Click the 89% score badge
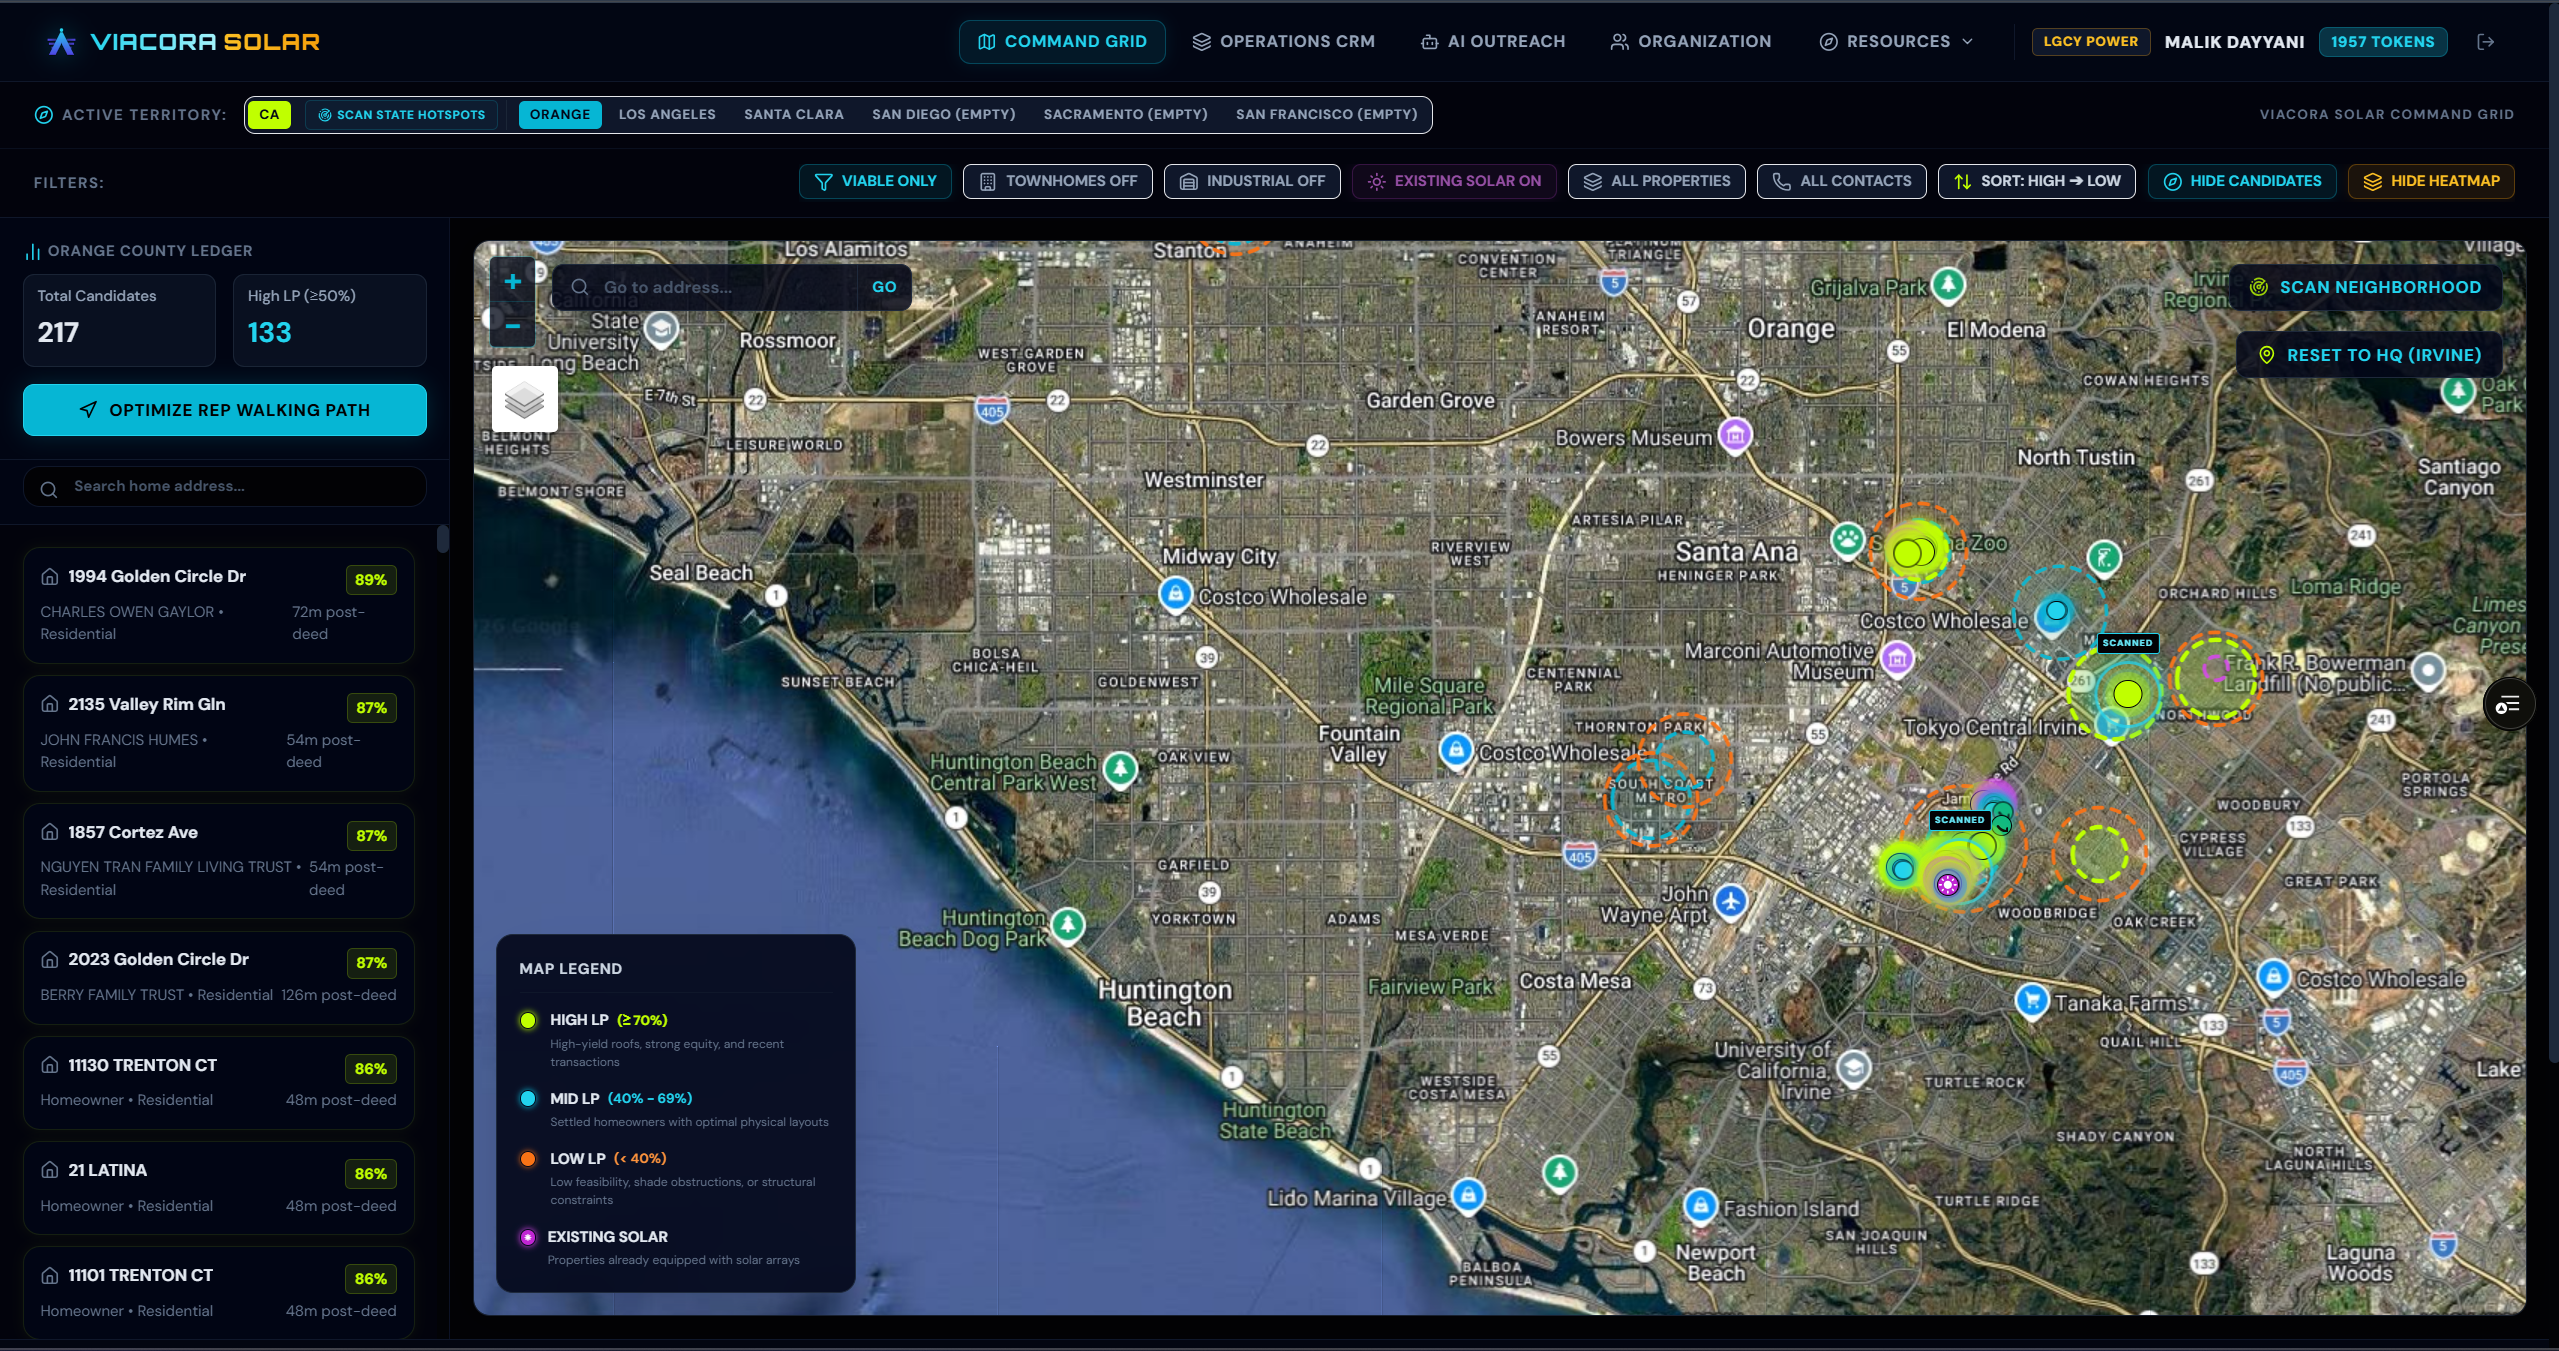This screenshot has width=2559, height=1351. pos(370,580)
